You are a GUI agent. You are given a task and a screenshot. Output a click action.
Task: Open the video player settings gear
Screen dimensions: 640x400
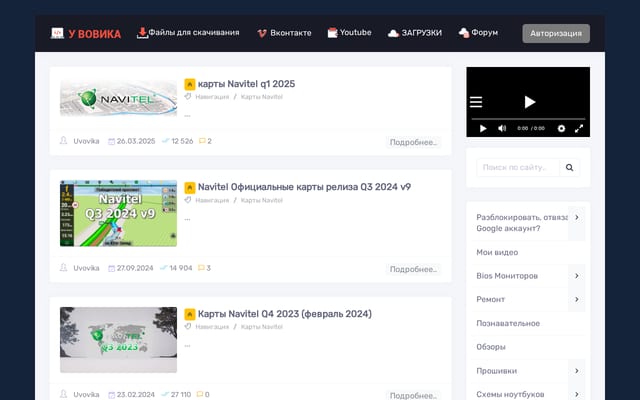(x=561, y=129)
